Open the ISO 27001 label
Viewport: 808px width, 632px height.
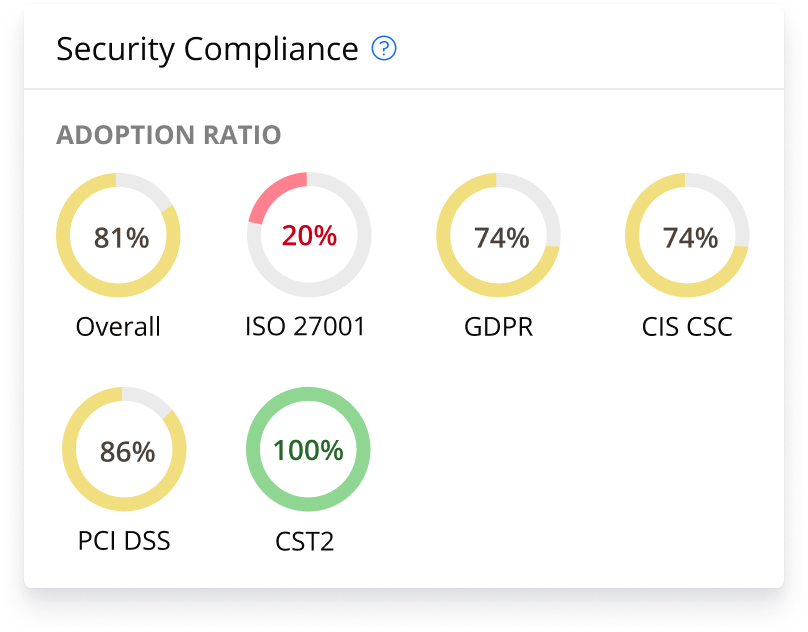tap(305, 327)
